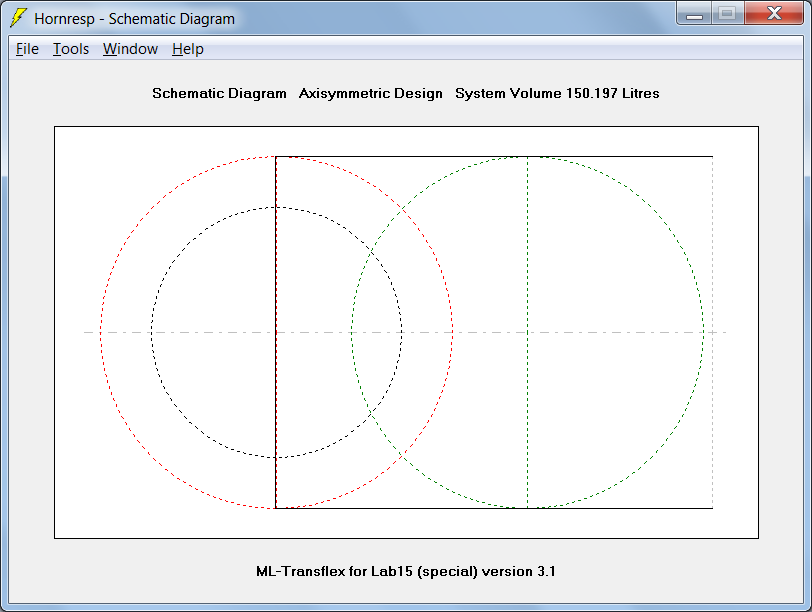Image resolution: width=812 pixels, height=612 pixels.
Task: Click the Hornresp title bar text
Action: coord(135,19)
